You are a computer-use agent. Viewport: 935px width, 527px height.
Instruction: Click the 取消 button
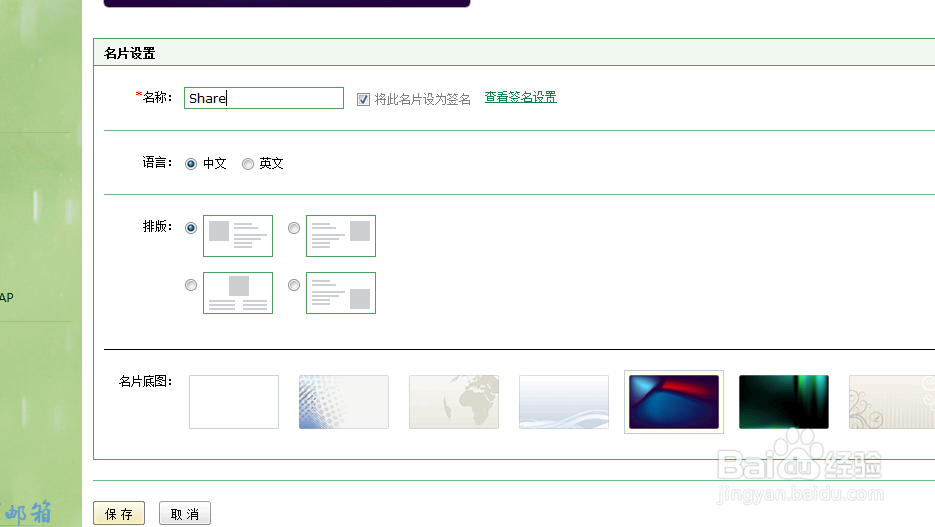pos(185,513)
